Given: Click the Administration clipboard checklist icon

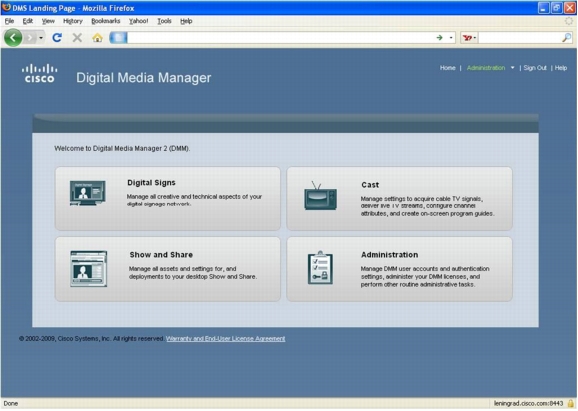Looking at the screenshot, I should click(x=320, y=268).
